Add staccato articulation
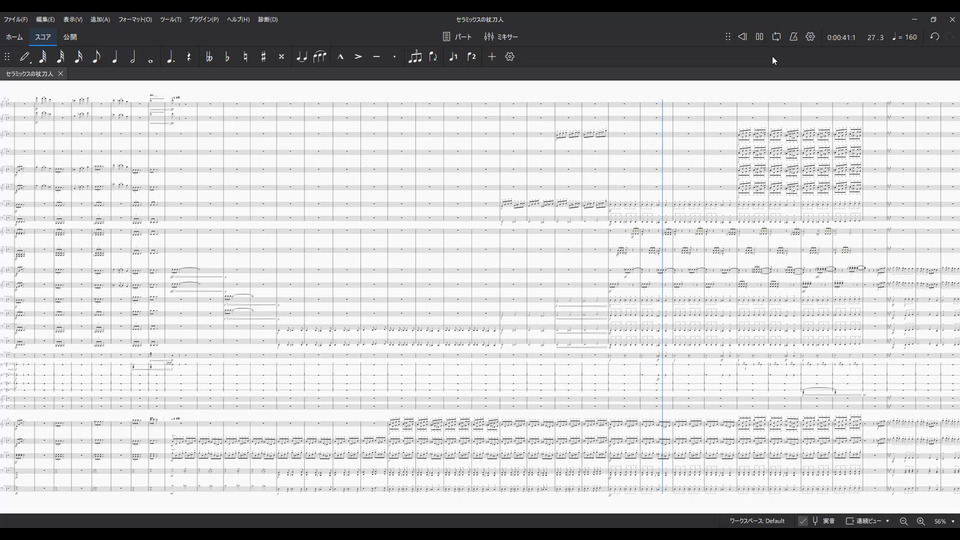The image size is (960, 540). click(394, 57)
